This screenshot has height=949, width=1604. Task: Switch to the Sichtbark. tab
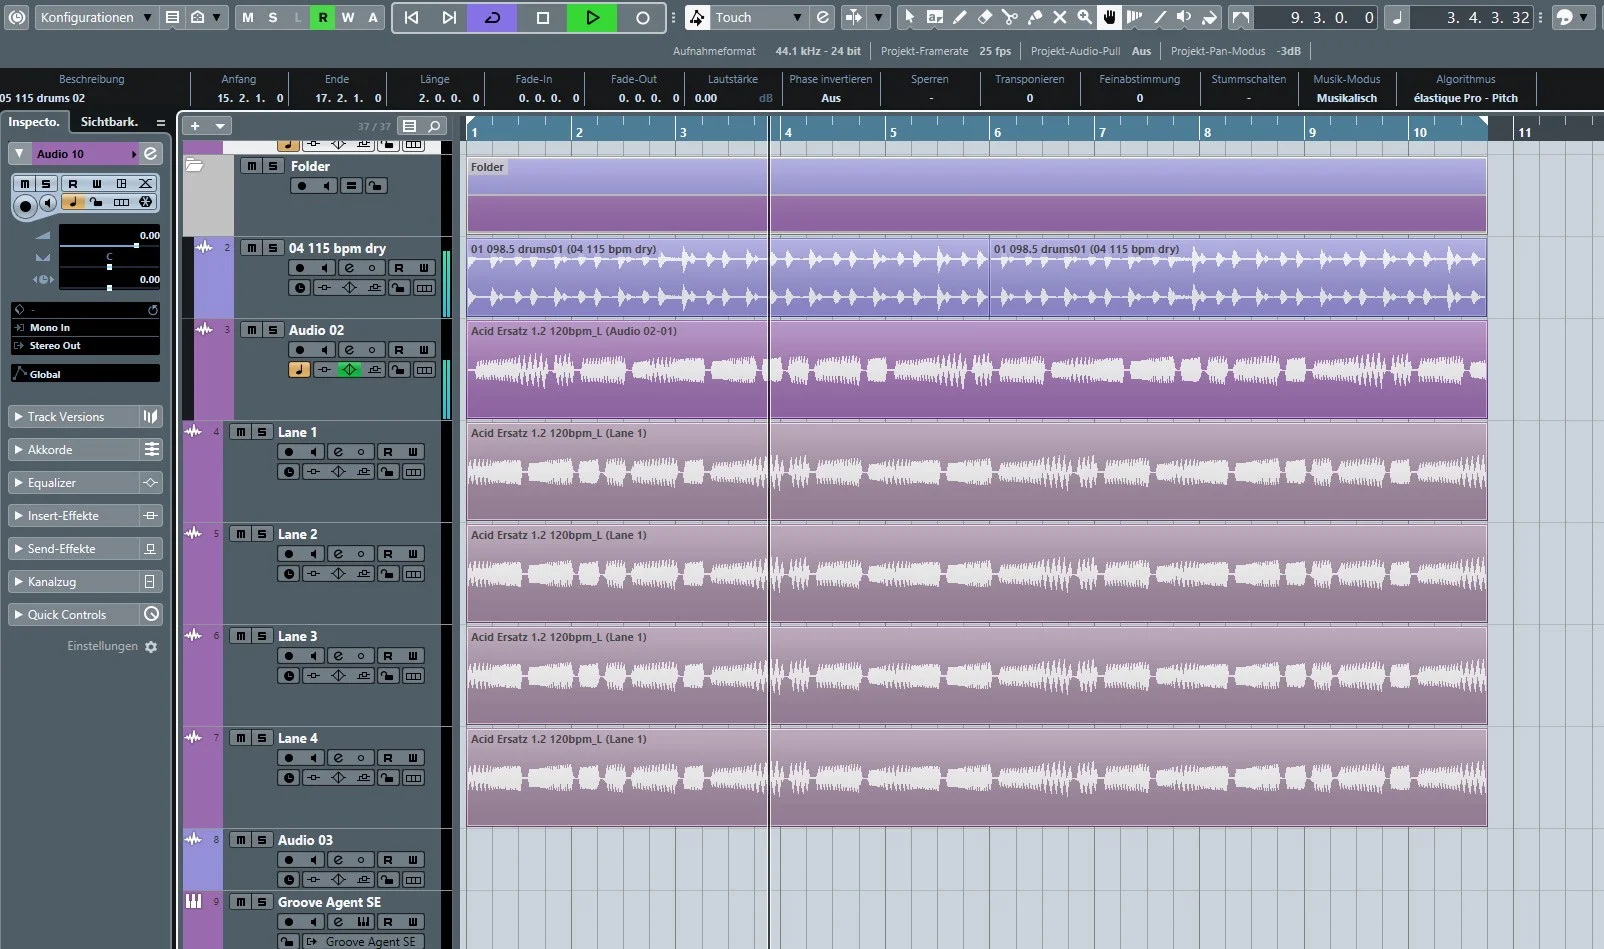click(109, 122)
